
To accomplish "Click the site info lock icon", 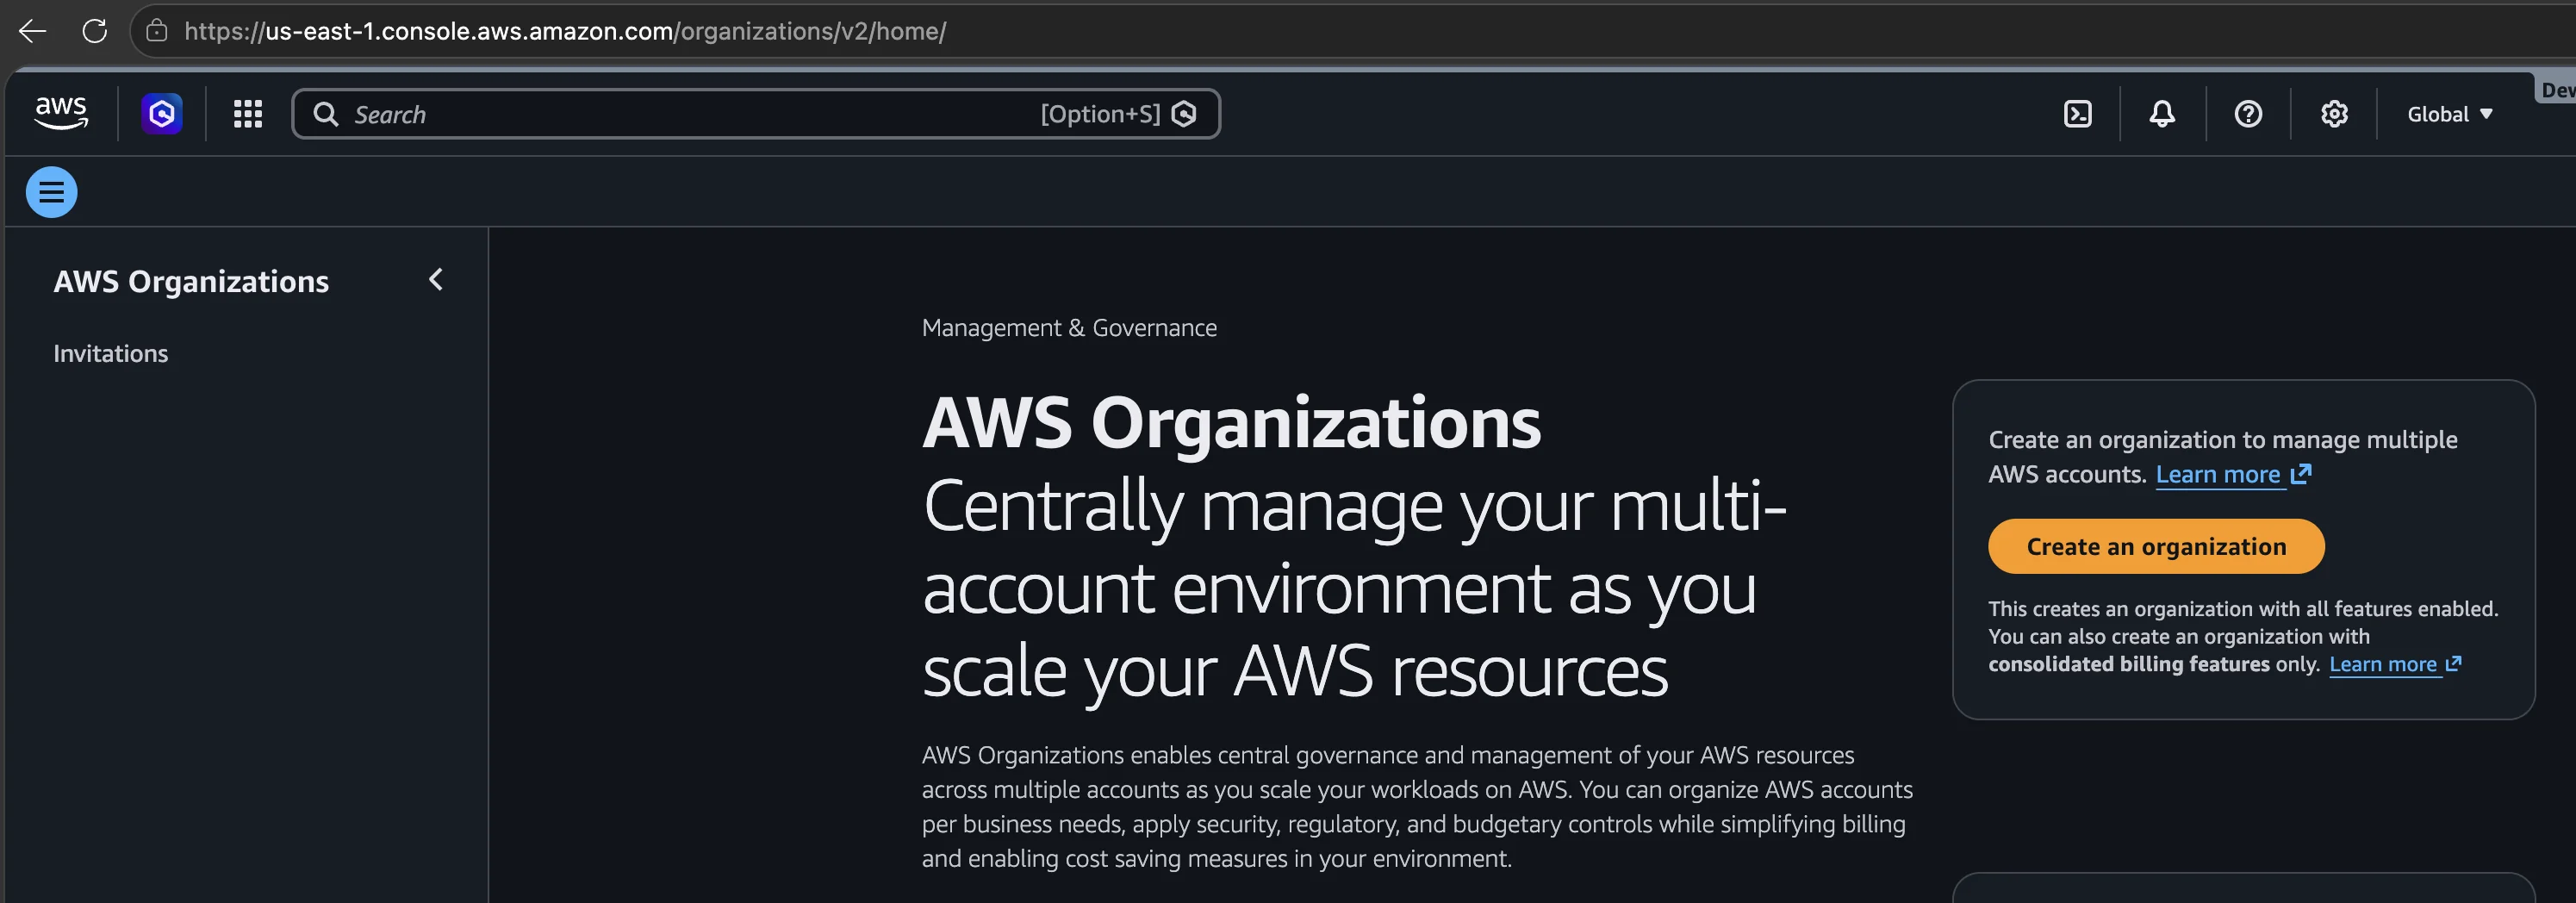I will tap(157, 31).
